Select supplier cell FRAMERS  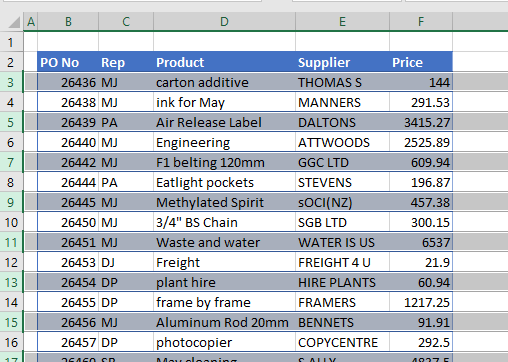342,302
